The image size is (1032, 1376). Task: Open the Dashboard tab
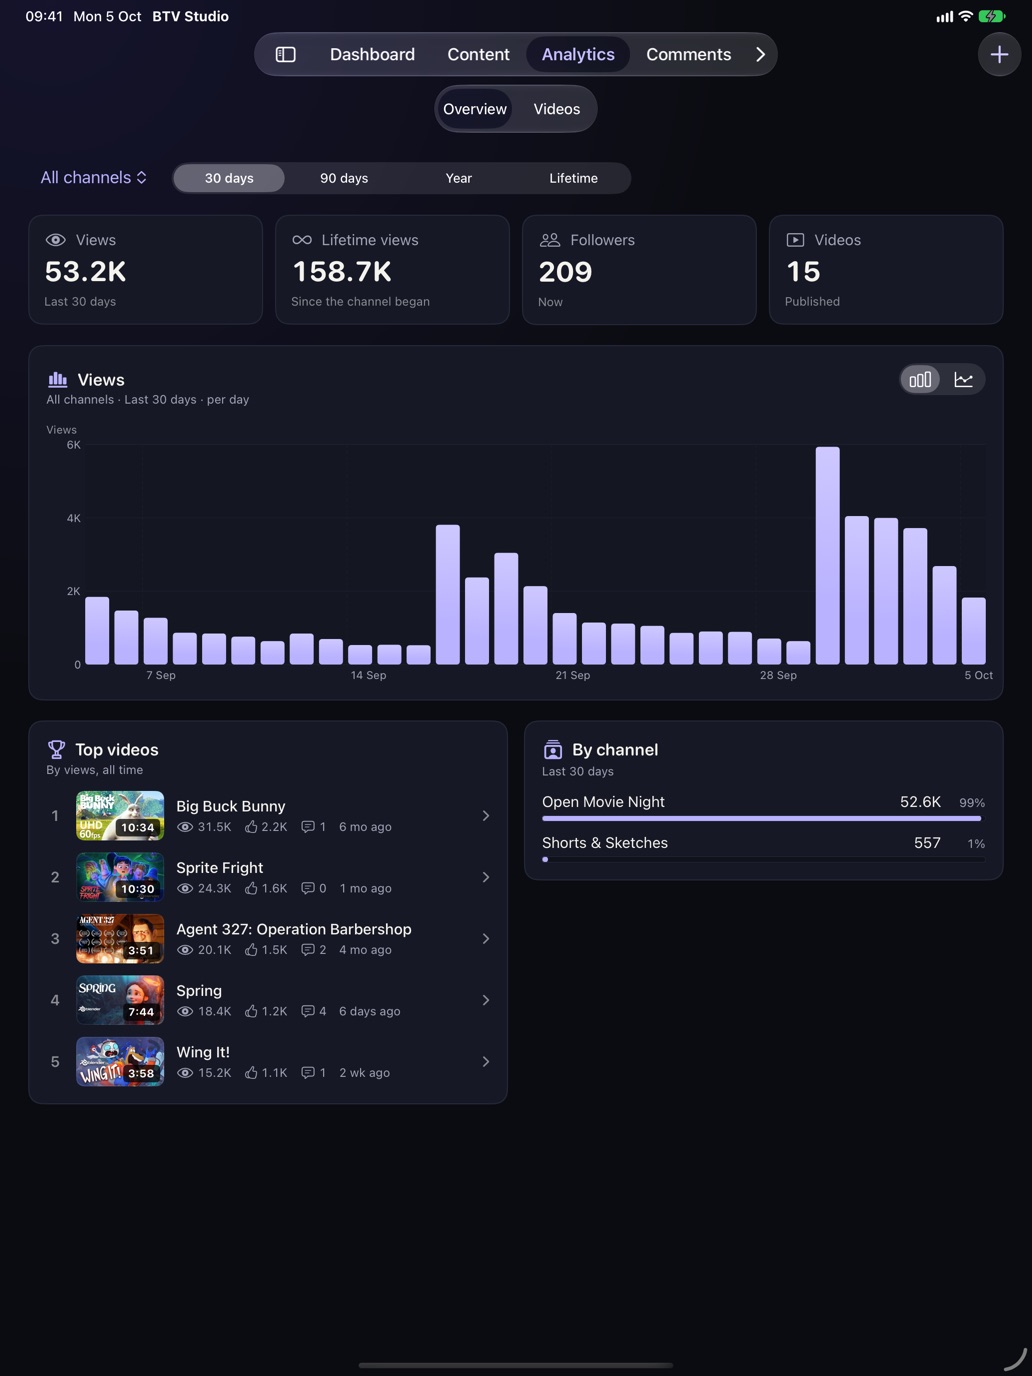pyautogui.click(x=372, y=54)
